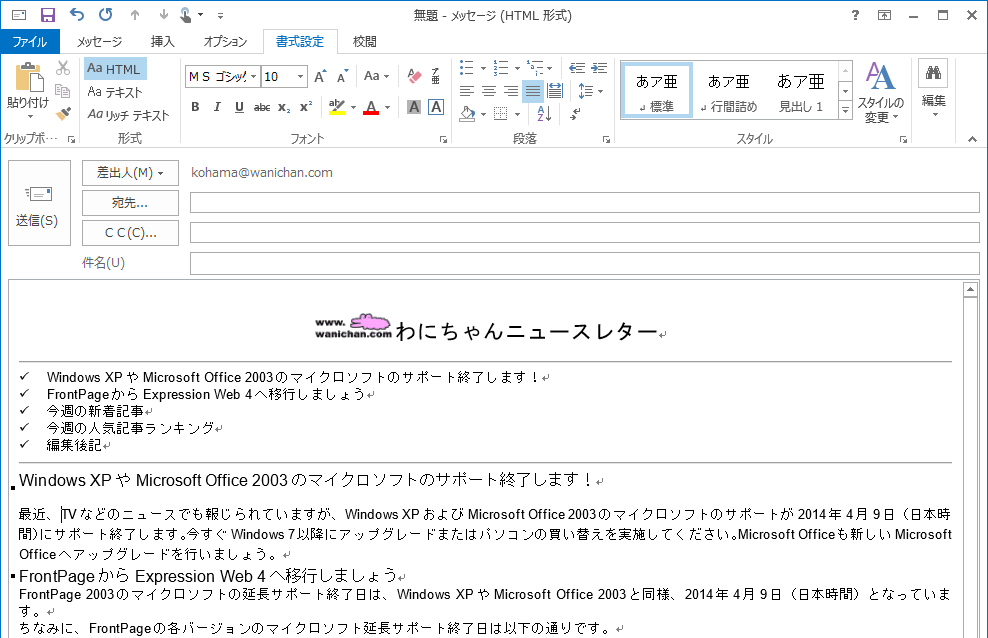Switch to the 挿入 tab

(163, 42)
